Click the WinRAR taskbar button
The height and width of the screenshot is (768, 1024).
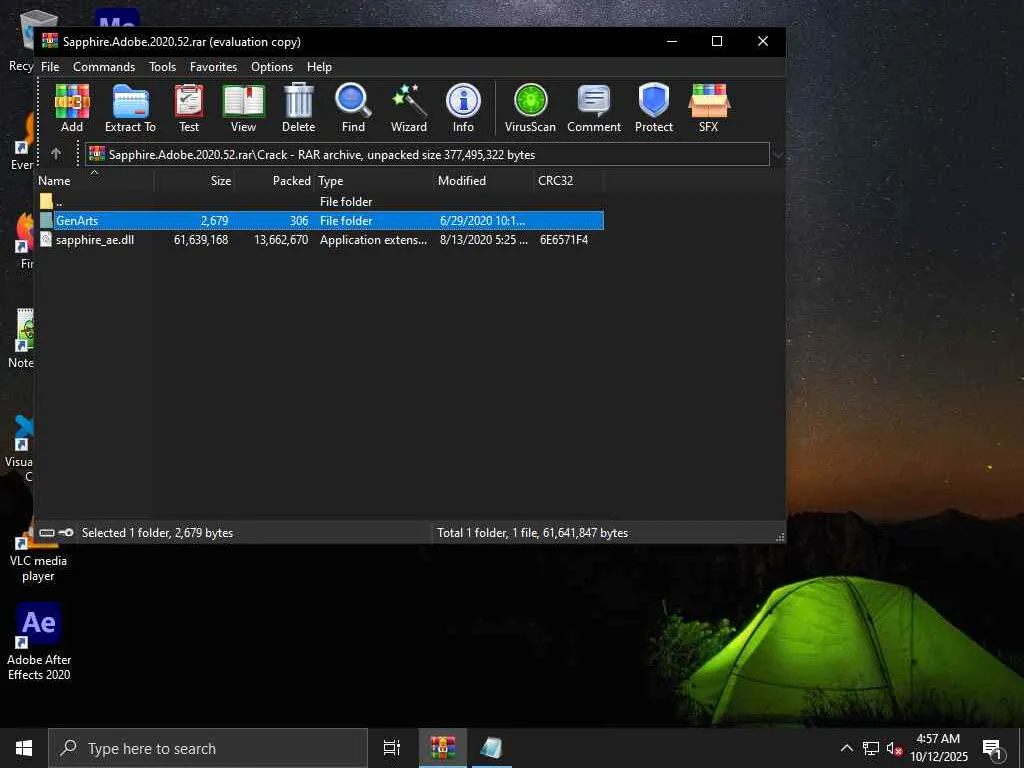click(x=443, y=748)
